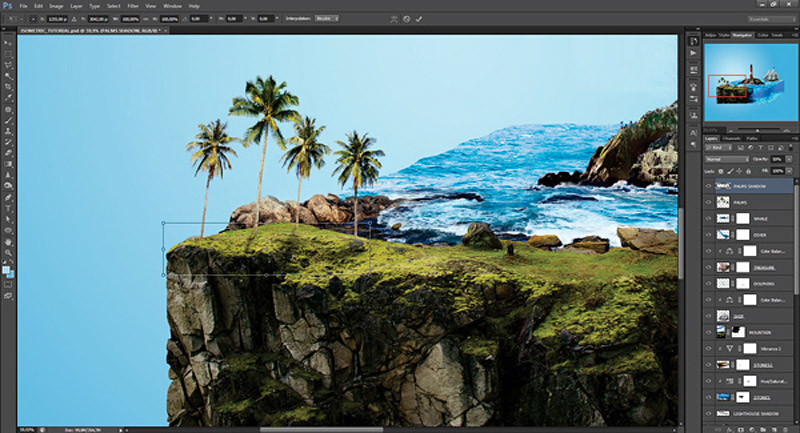This screenshot has width=800, height=433.
Task: Select the Gradient tool
Action: [x=8, y=164]
